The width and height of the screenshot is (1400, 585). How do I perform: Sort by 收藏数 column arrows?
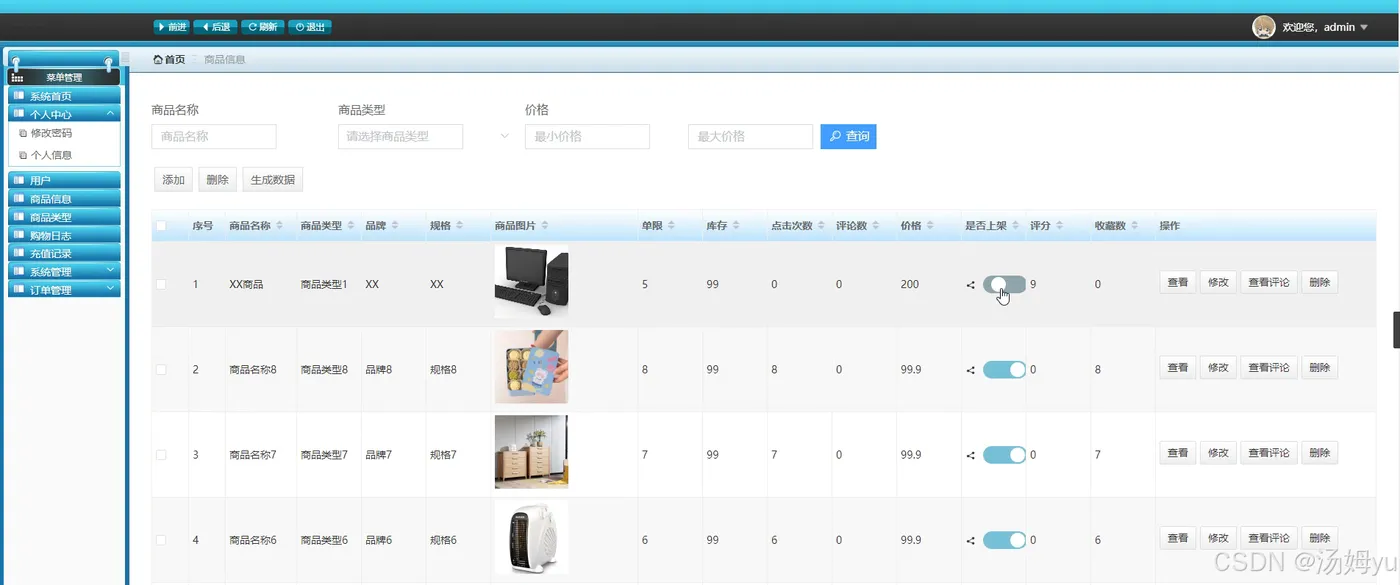1135,226
